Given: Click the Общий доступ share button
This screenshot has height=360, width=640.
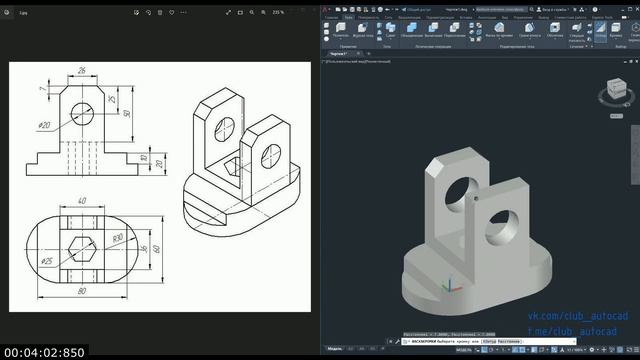Looking at the screenshot, I should click(416, 9).
